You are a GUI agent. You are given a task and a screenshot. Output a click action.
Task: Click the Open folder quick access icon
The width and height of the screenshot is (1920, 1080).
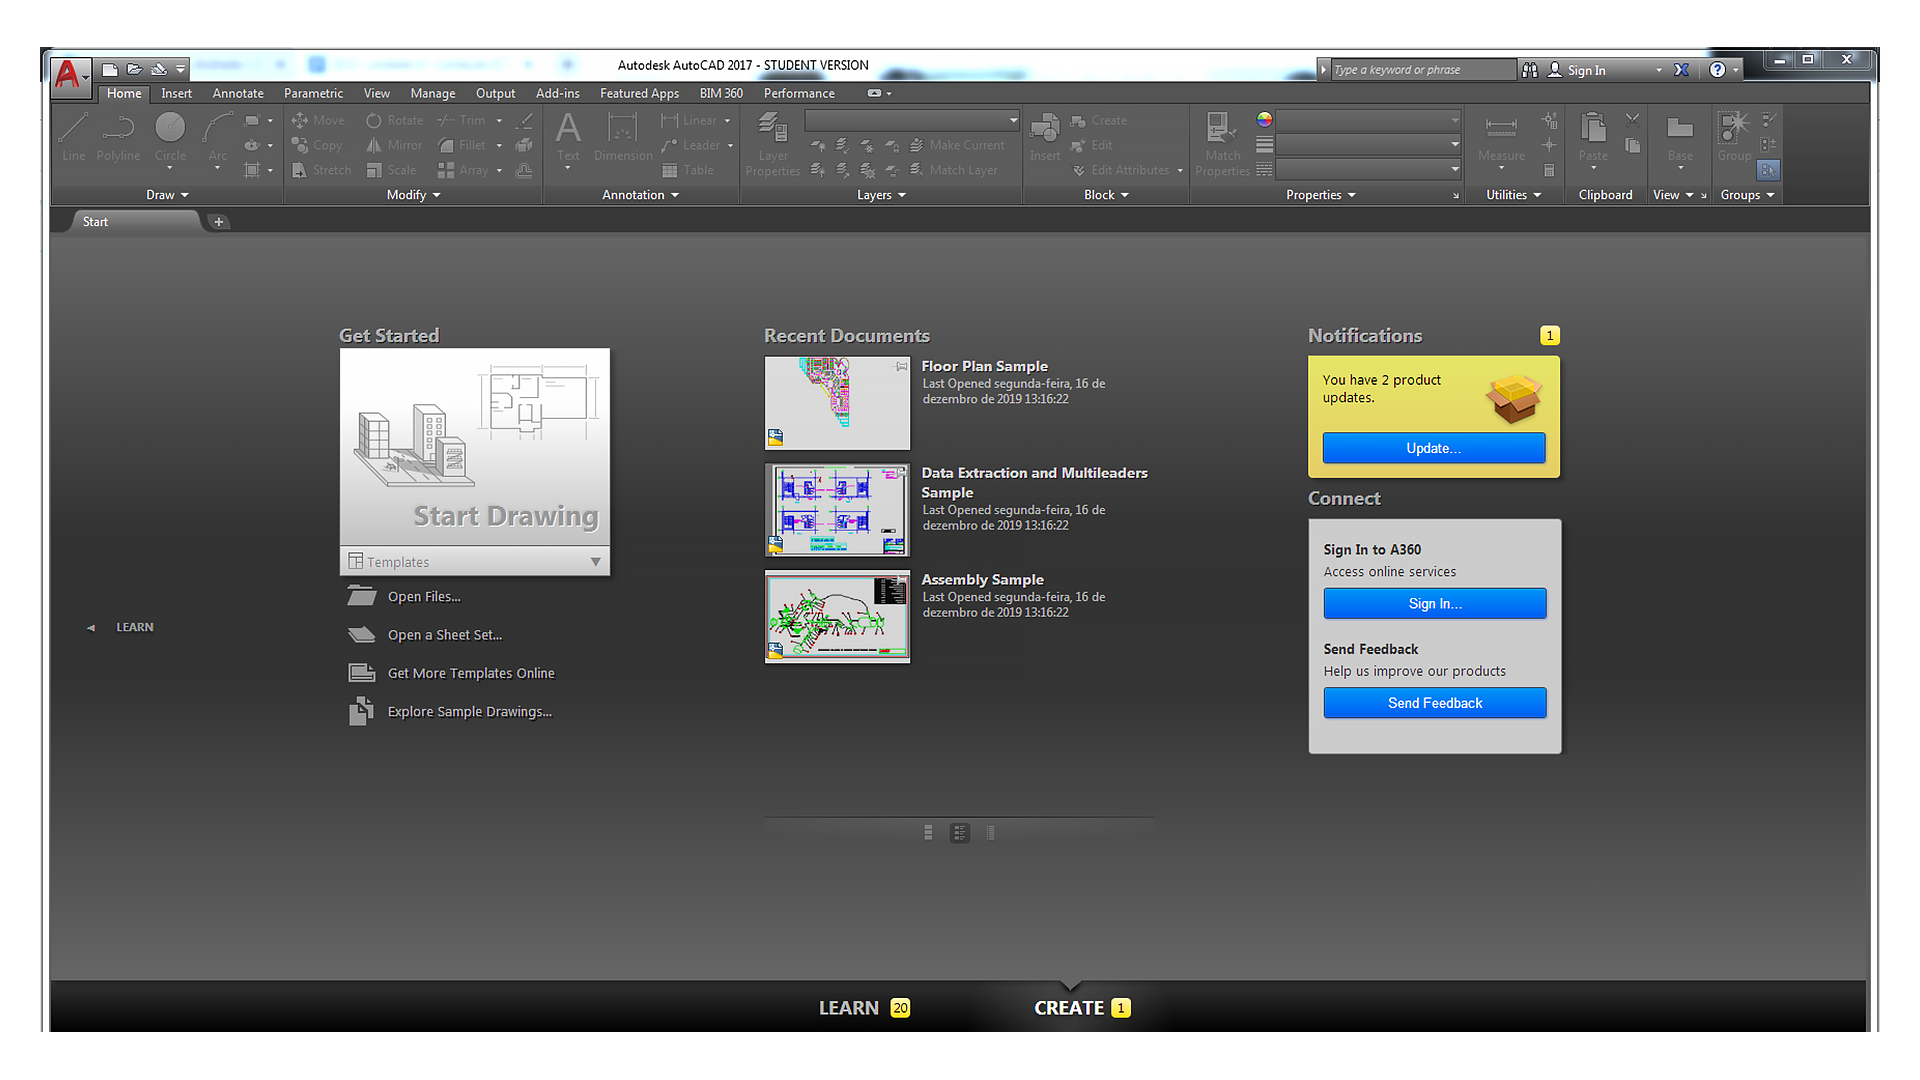coord(134,70)
